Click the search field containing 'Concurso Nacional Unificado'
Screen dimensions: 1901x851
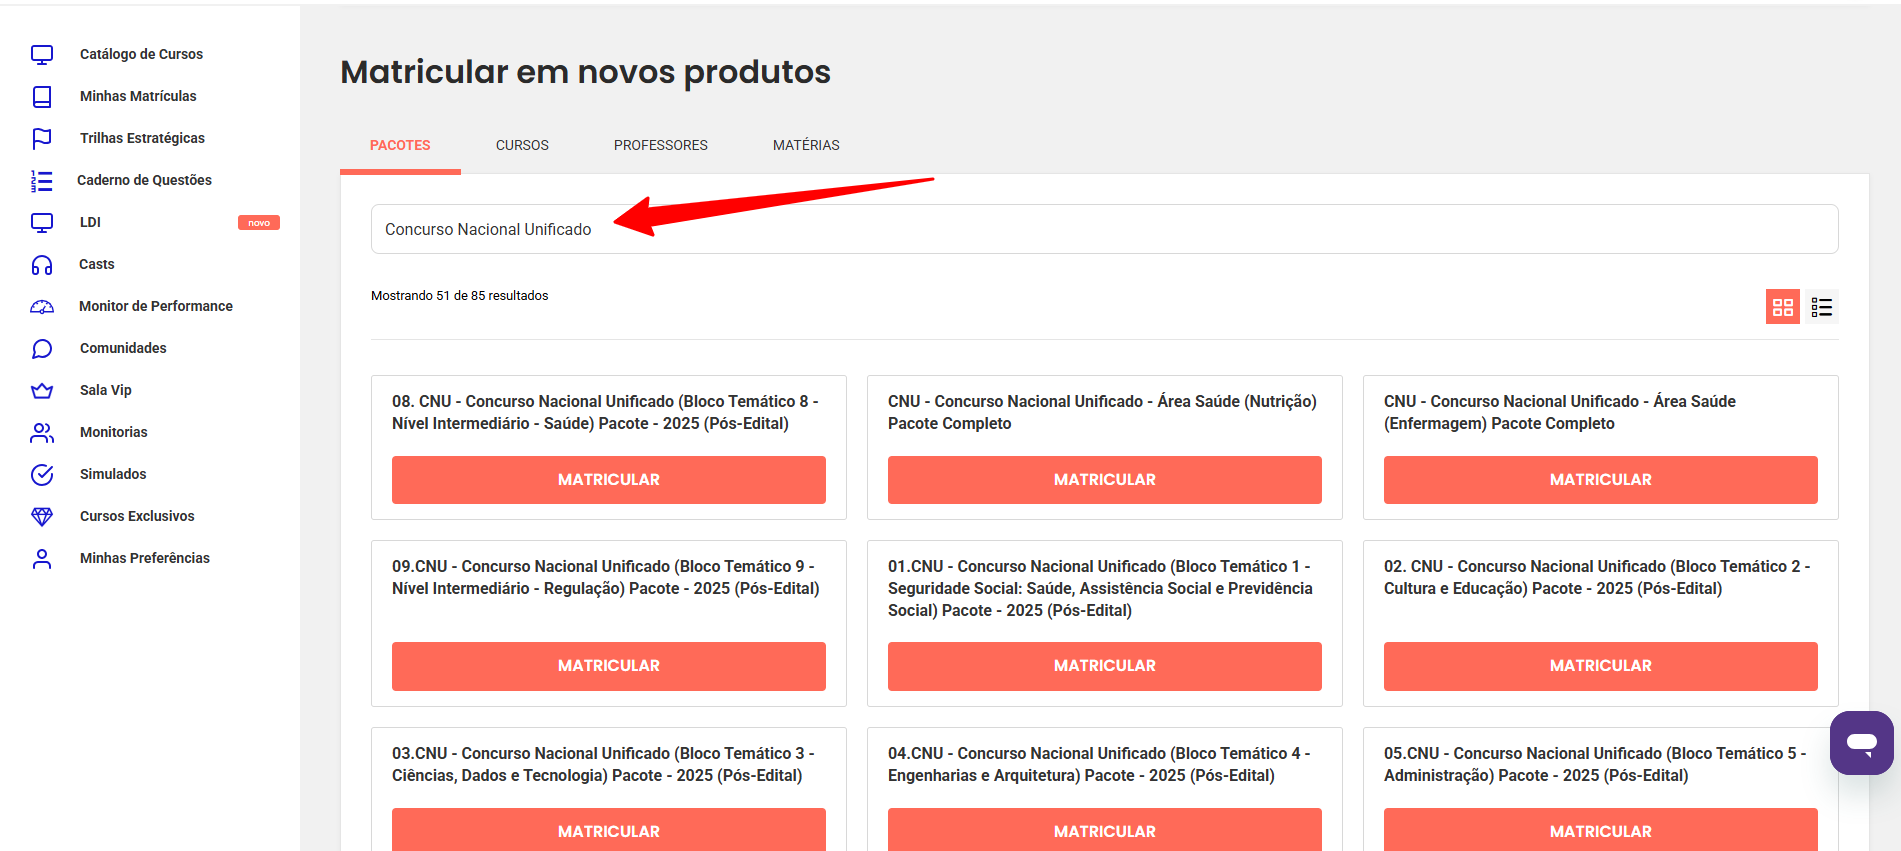[x=1104, y=229]
